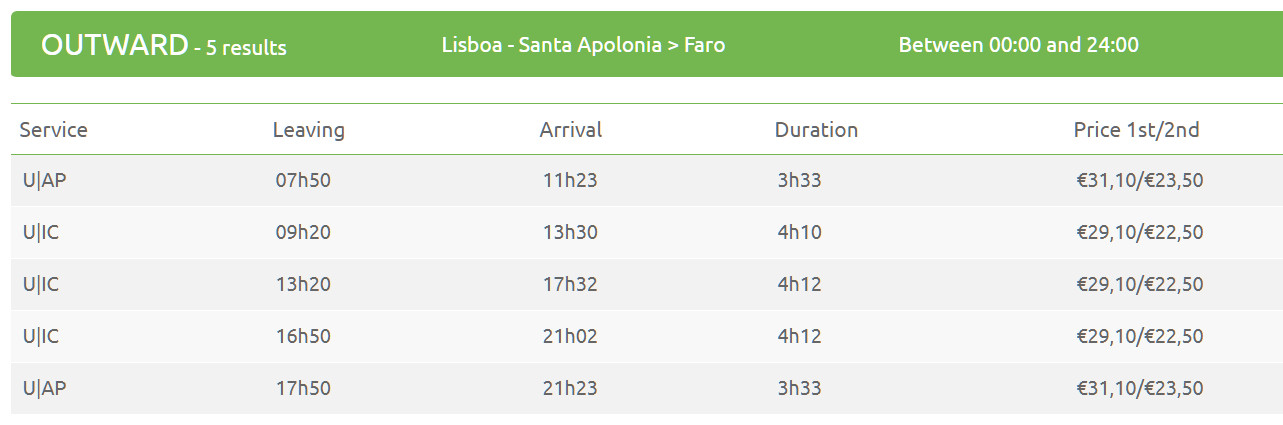Click the 17h32 arrival time
The image size is (1283, 425).
point(570,285)
